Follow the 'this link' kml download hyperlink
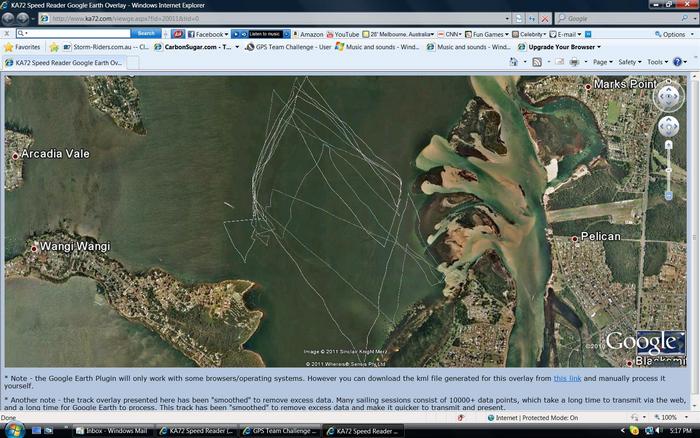Screen dimensions: 700x438 pyautogui.click(x=567, y=378)
